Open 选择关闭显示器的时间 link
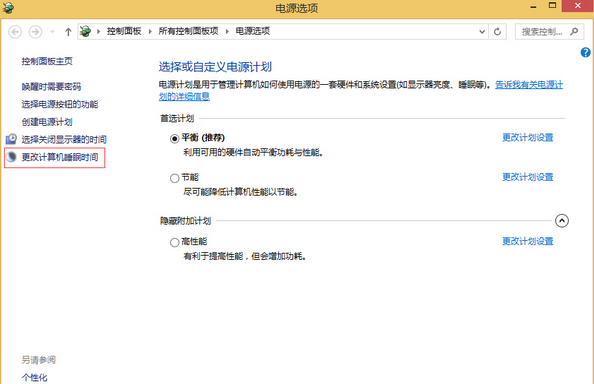 click(64, 140)
